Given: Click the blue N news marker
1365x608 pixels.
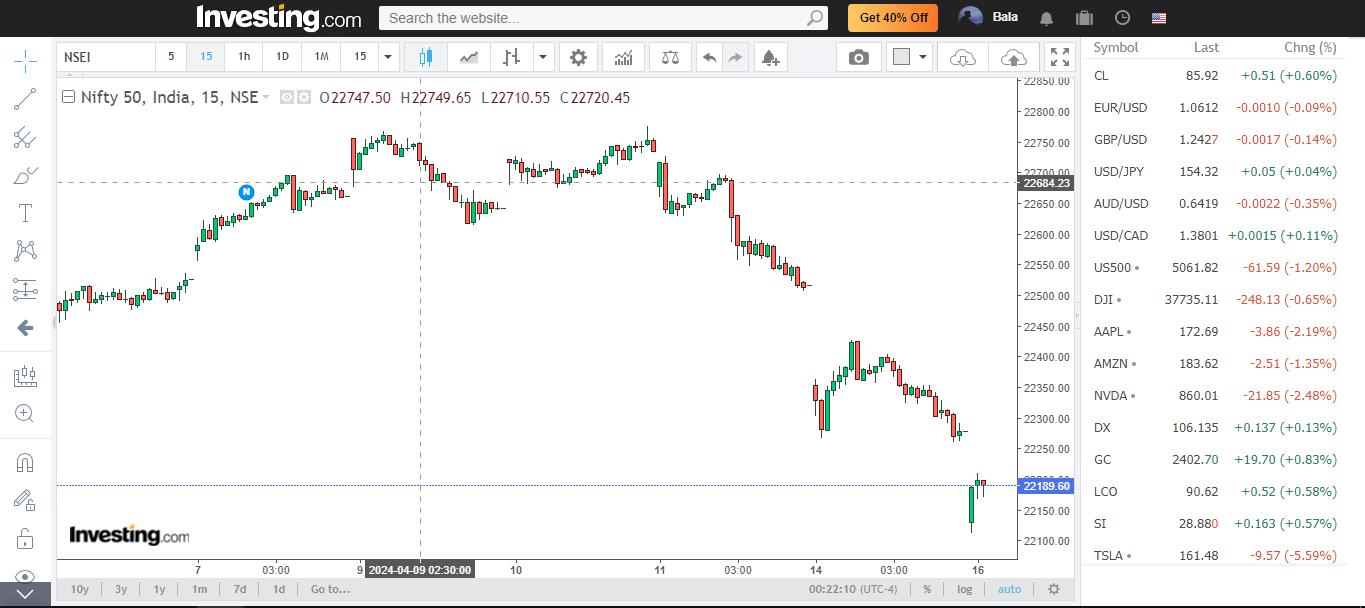Looking at the screenshot, I should click(246, 191).
